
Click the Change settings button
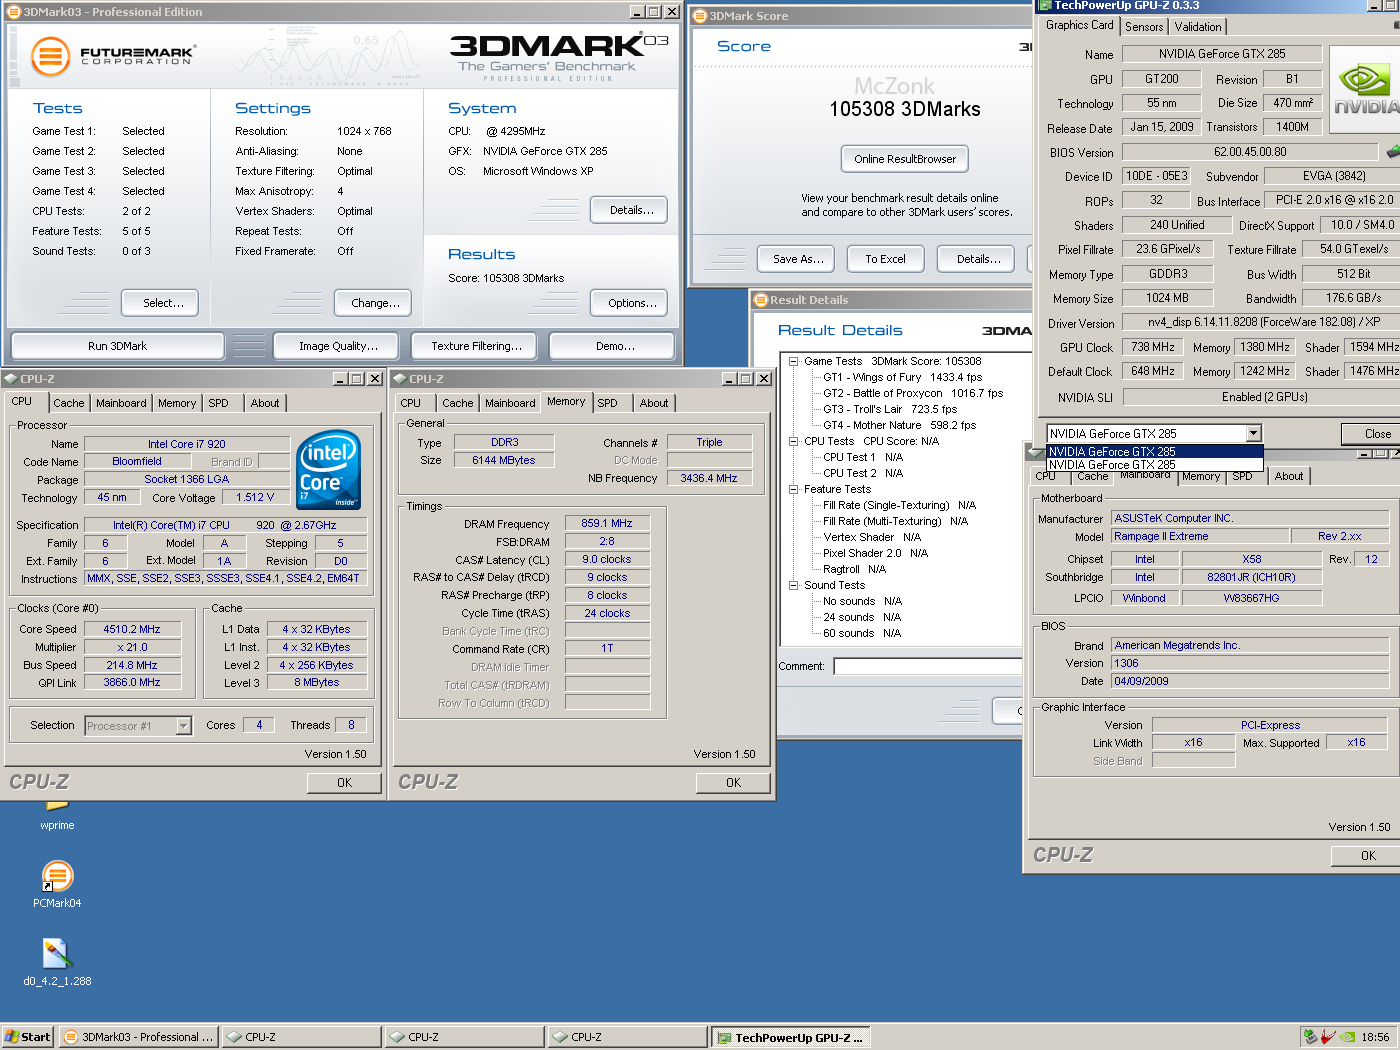373,303
